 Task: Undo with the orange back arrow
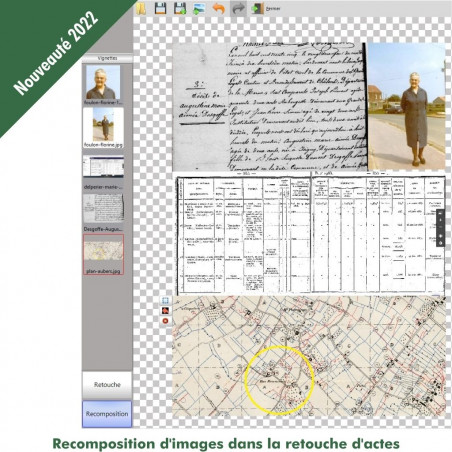tap(219, 8)
